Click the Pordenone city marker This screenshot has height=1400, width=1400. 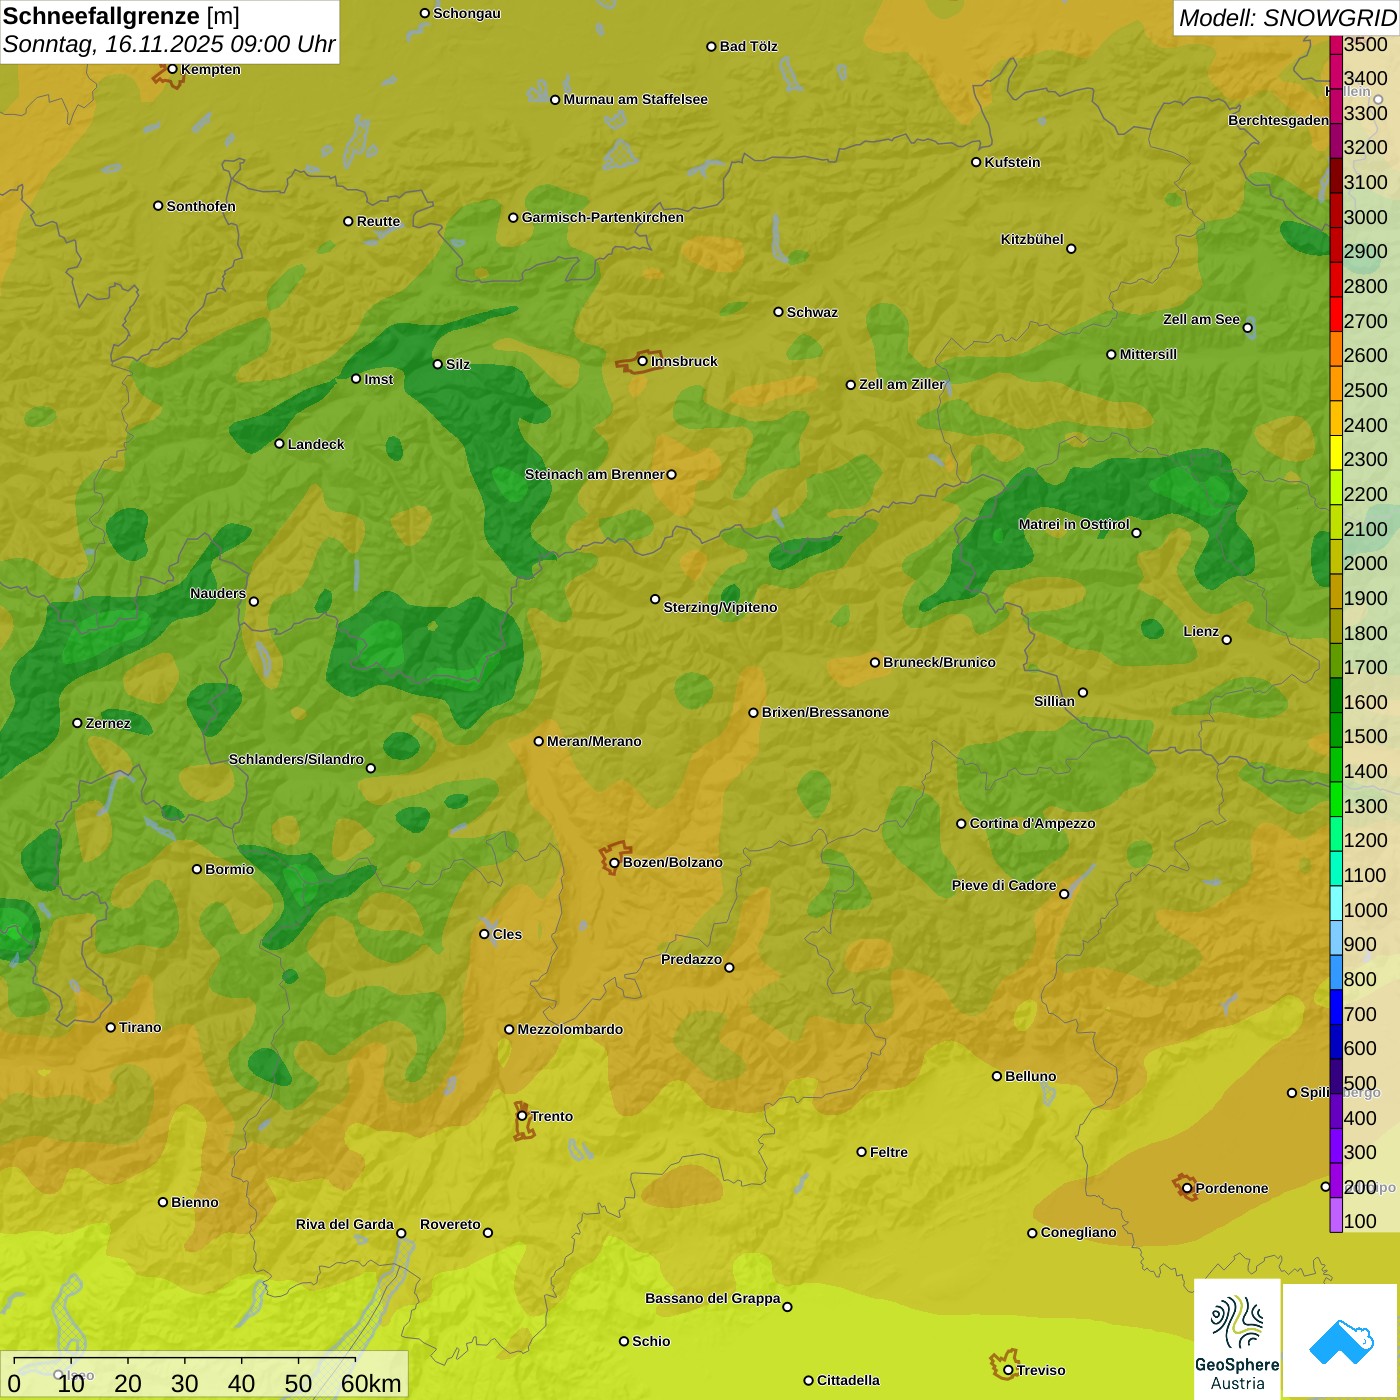(1187, 1188)
